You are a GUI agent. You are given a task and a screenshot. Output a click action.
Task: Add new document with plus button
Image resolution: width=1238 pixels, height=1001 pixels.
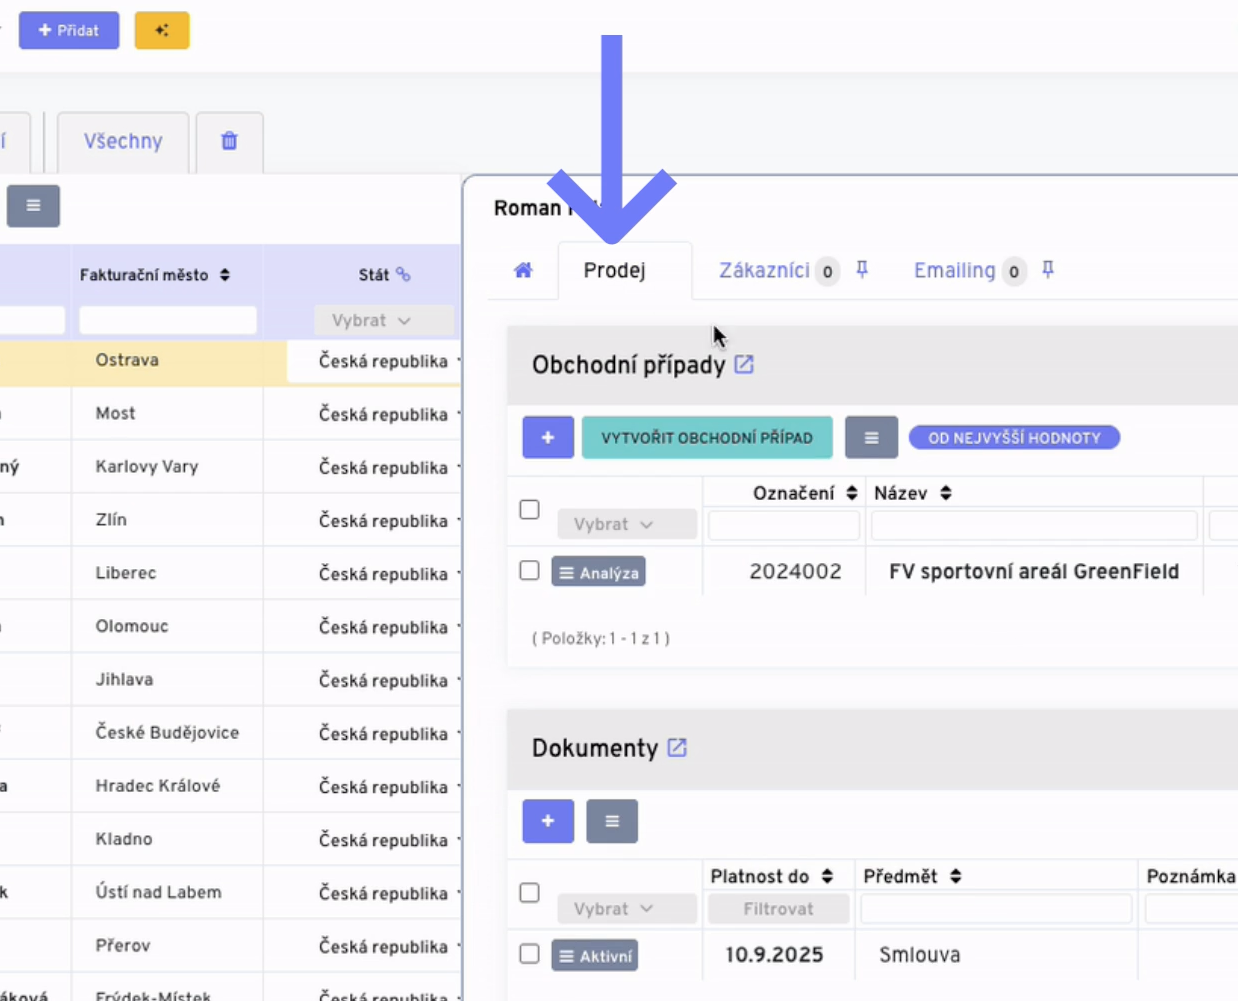(x=547, y=821)
